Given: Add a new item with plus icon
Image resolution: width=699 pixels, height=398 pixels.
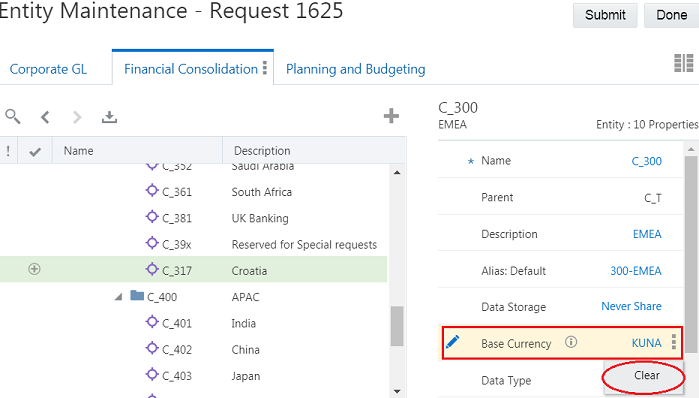Looking at the screenshot, I should [x=391, y=116].
